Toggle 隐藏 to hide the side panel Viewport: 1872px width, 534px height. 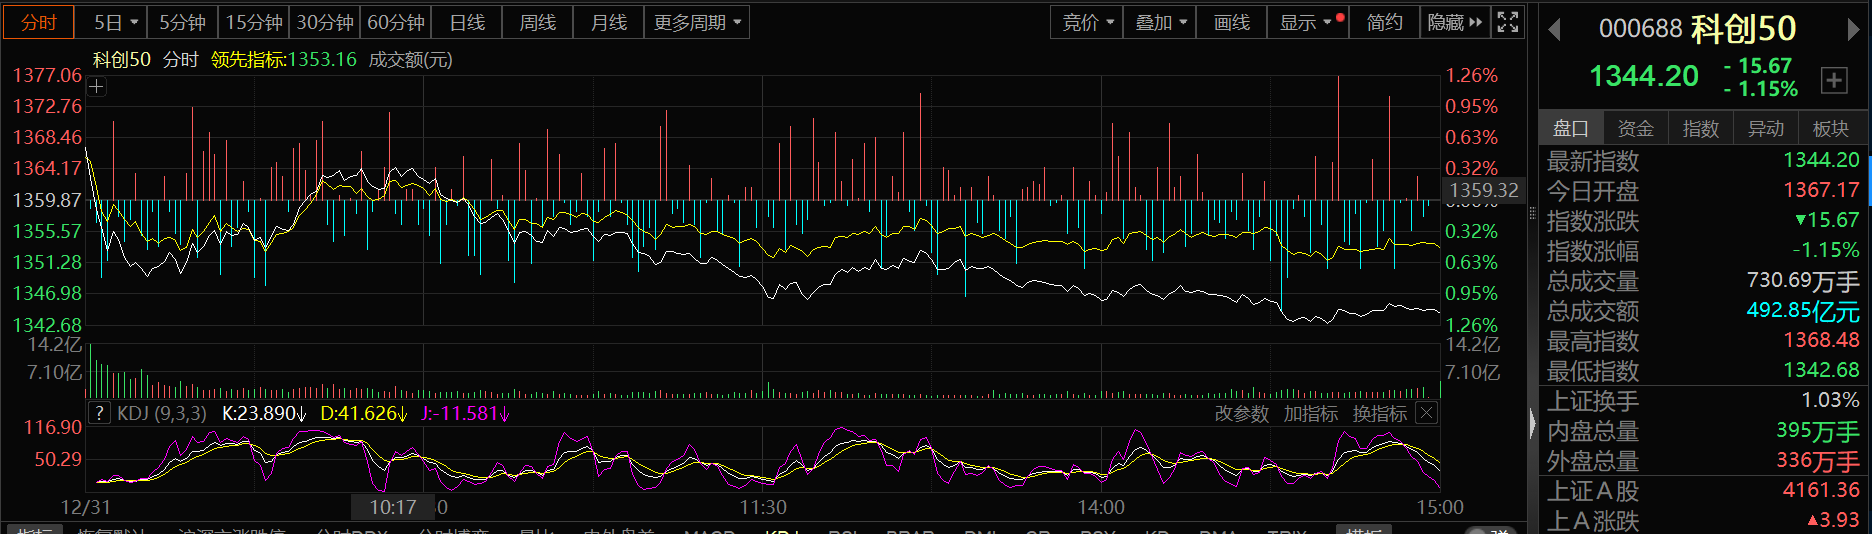(1455, 22)
